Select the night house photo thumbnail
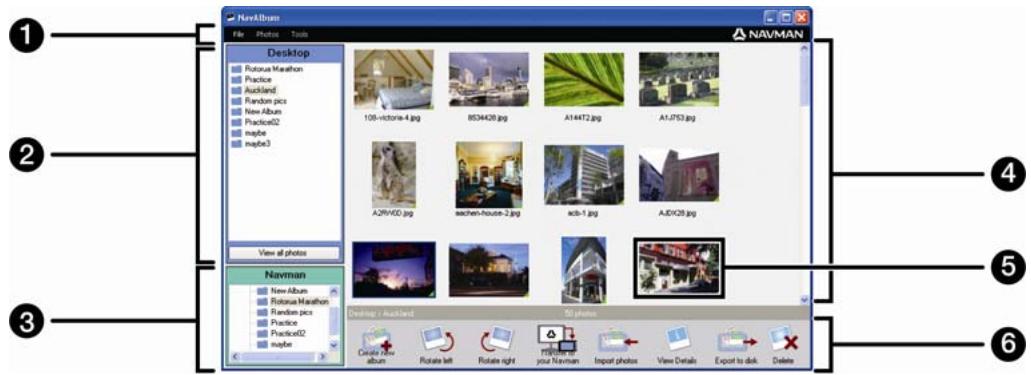 click(489, 269)
